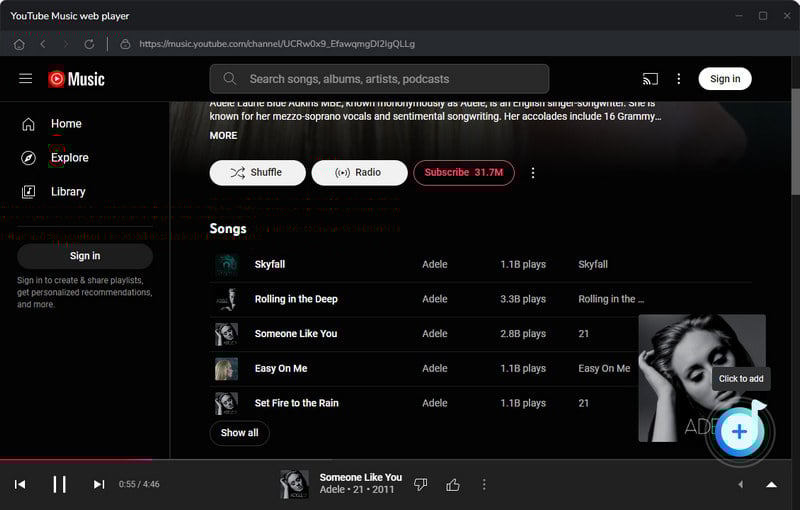
Task: Open the Cast to device icon
Action: tap(650, 79)
